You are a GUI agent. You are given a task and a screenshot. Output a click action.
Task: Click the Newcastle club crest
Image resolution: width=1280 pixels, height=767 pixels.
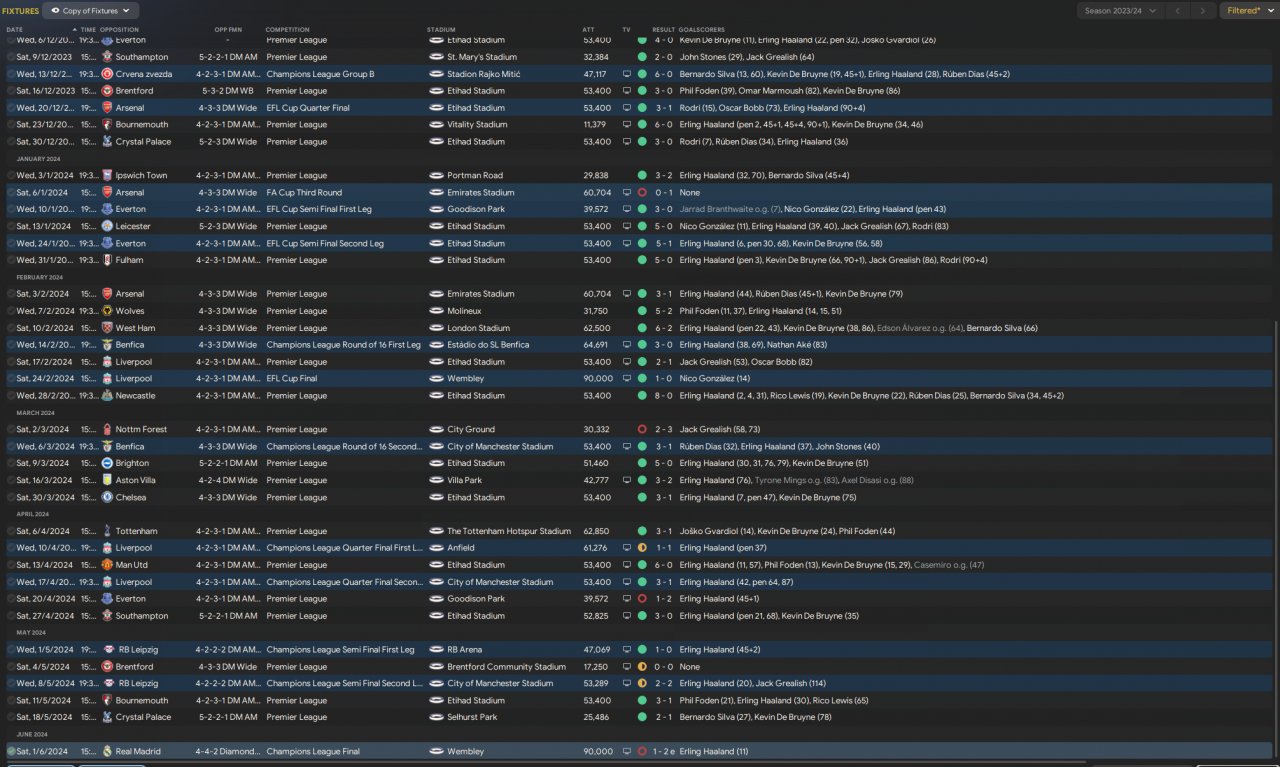107,396
